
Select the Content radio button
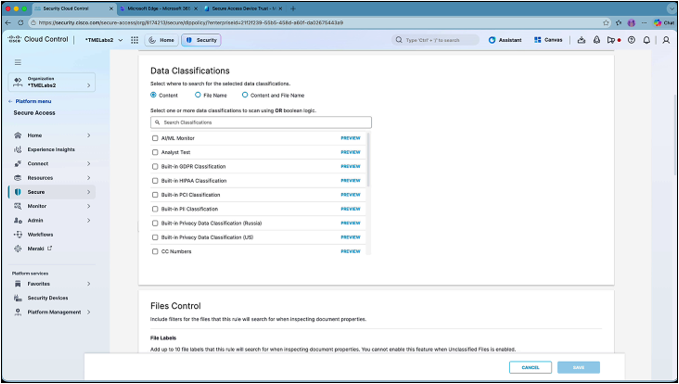coord(153,95)
